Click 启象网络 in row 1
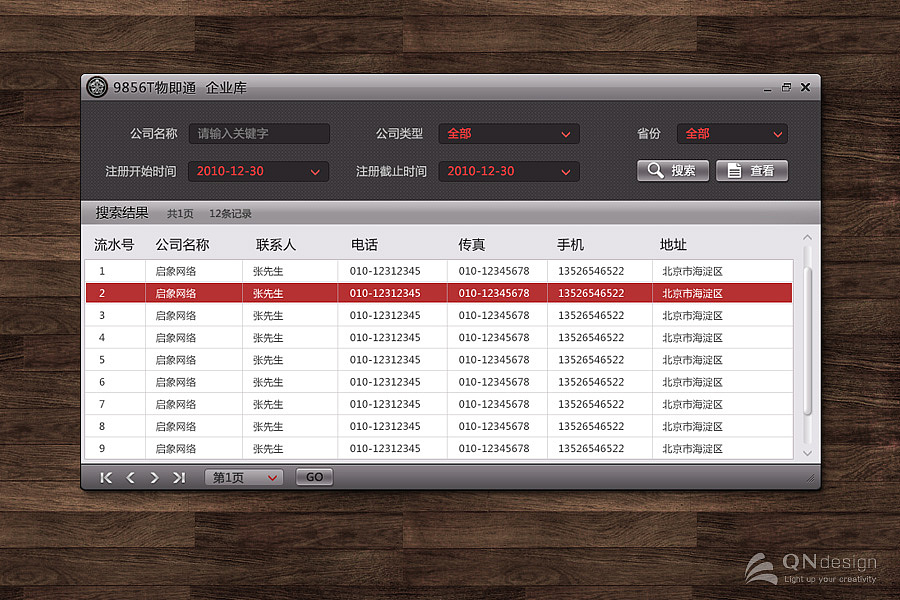The height and width of the screenshot is (600, 900). click(x=176, y=271)
